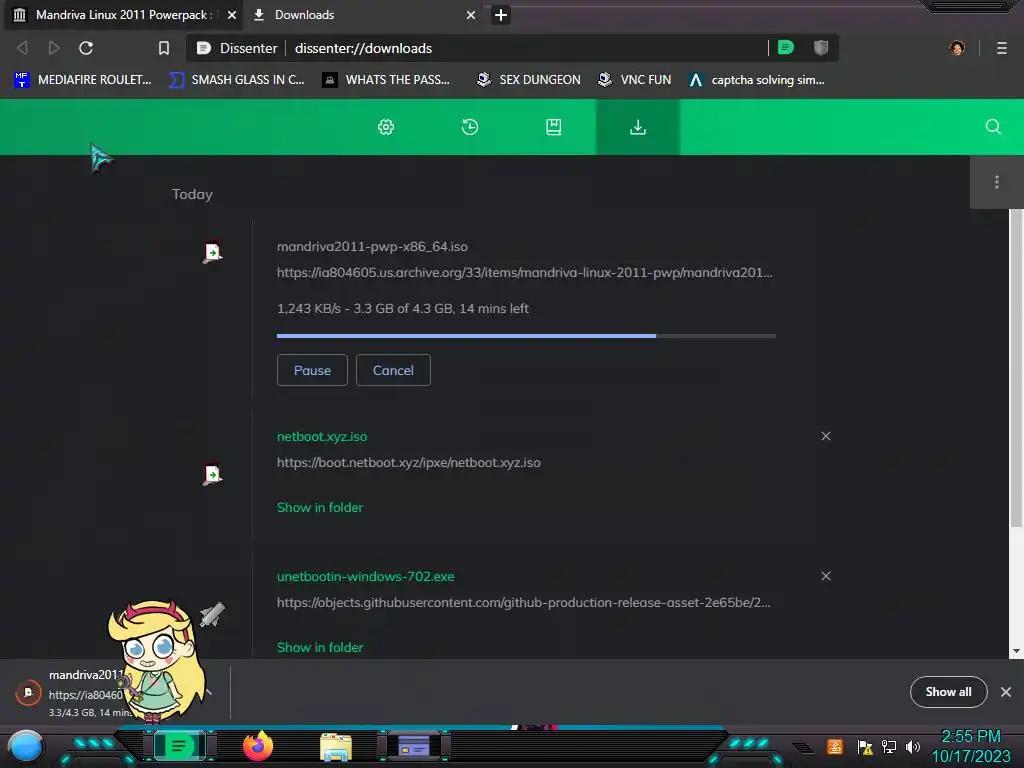Open the VNC FUN bookmark

[x=634, y=80]
